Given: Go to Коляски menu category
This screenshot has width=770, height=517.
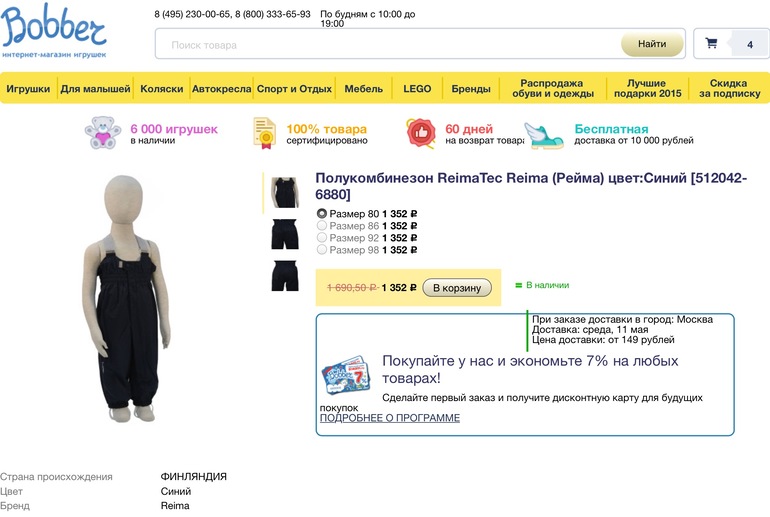Looking at the screenshot, I should tap(161, 89).
